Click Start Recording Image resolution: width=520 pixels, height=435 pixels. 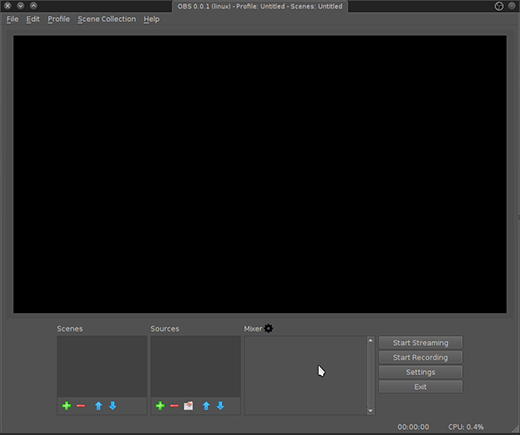(x=421, y=357)
